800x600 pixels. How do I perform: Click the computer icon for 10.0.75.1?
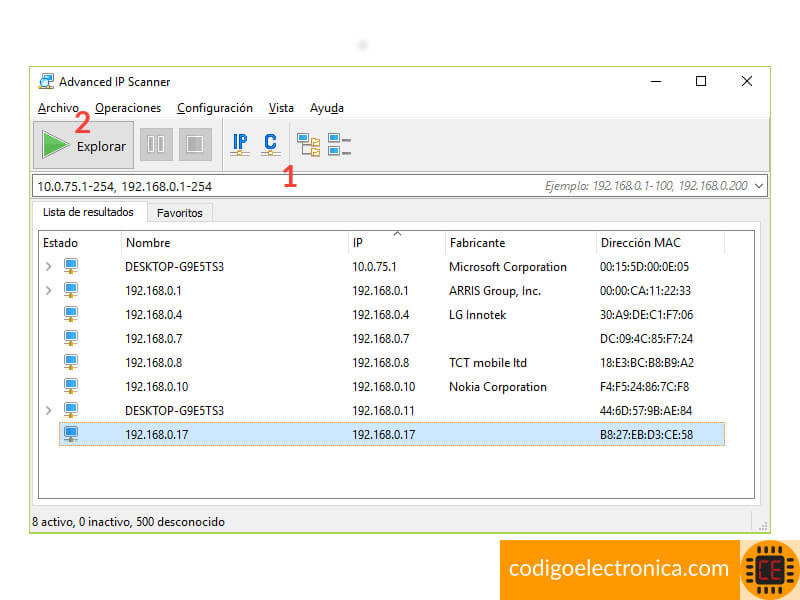point(71,266)
